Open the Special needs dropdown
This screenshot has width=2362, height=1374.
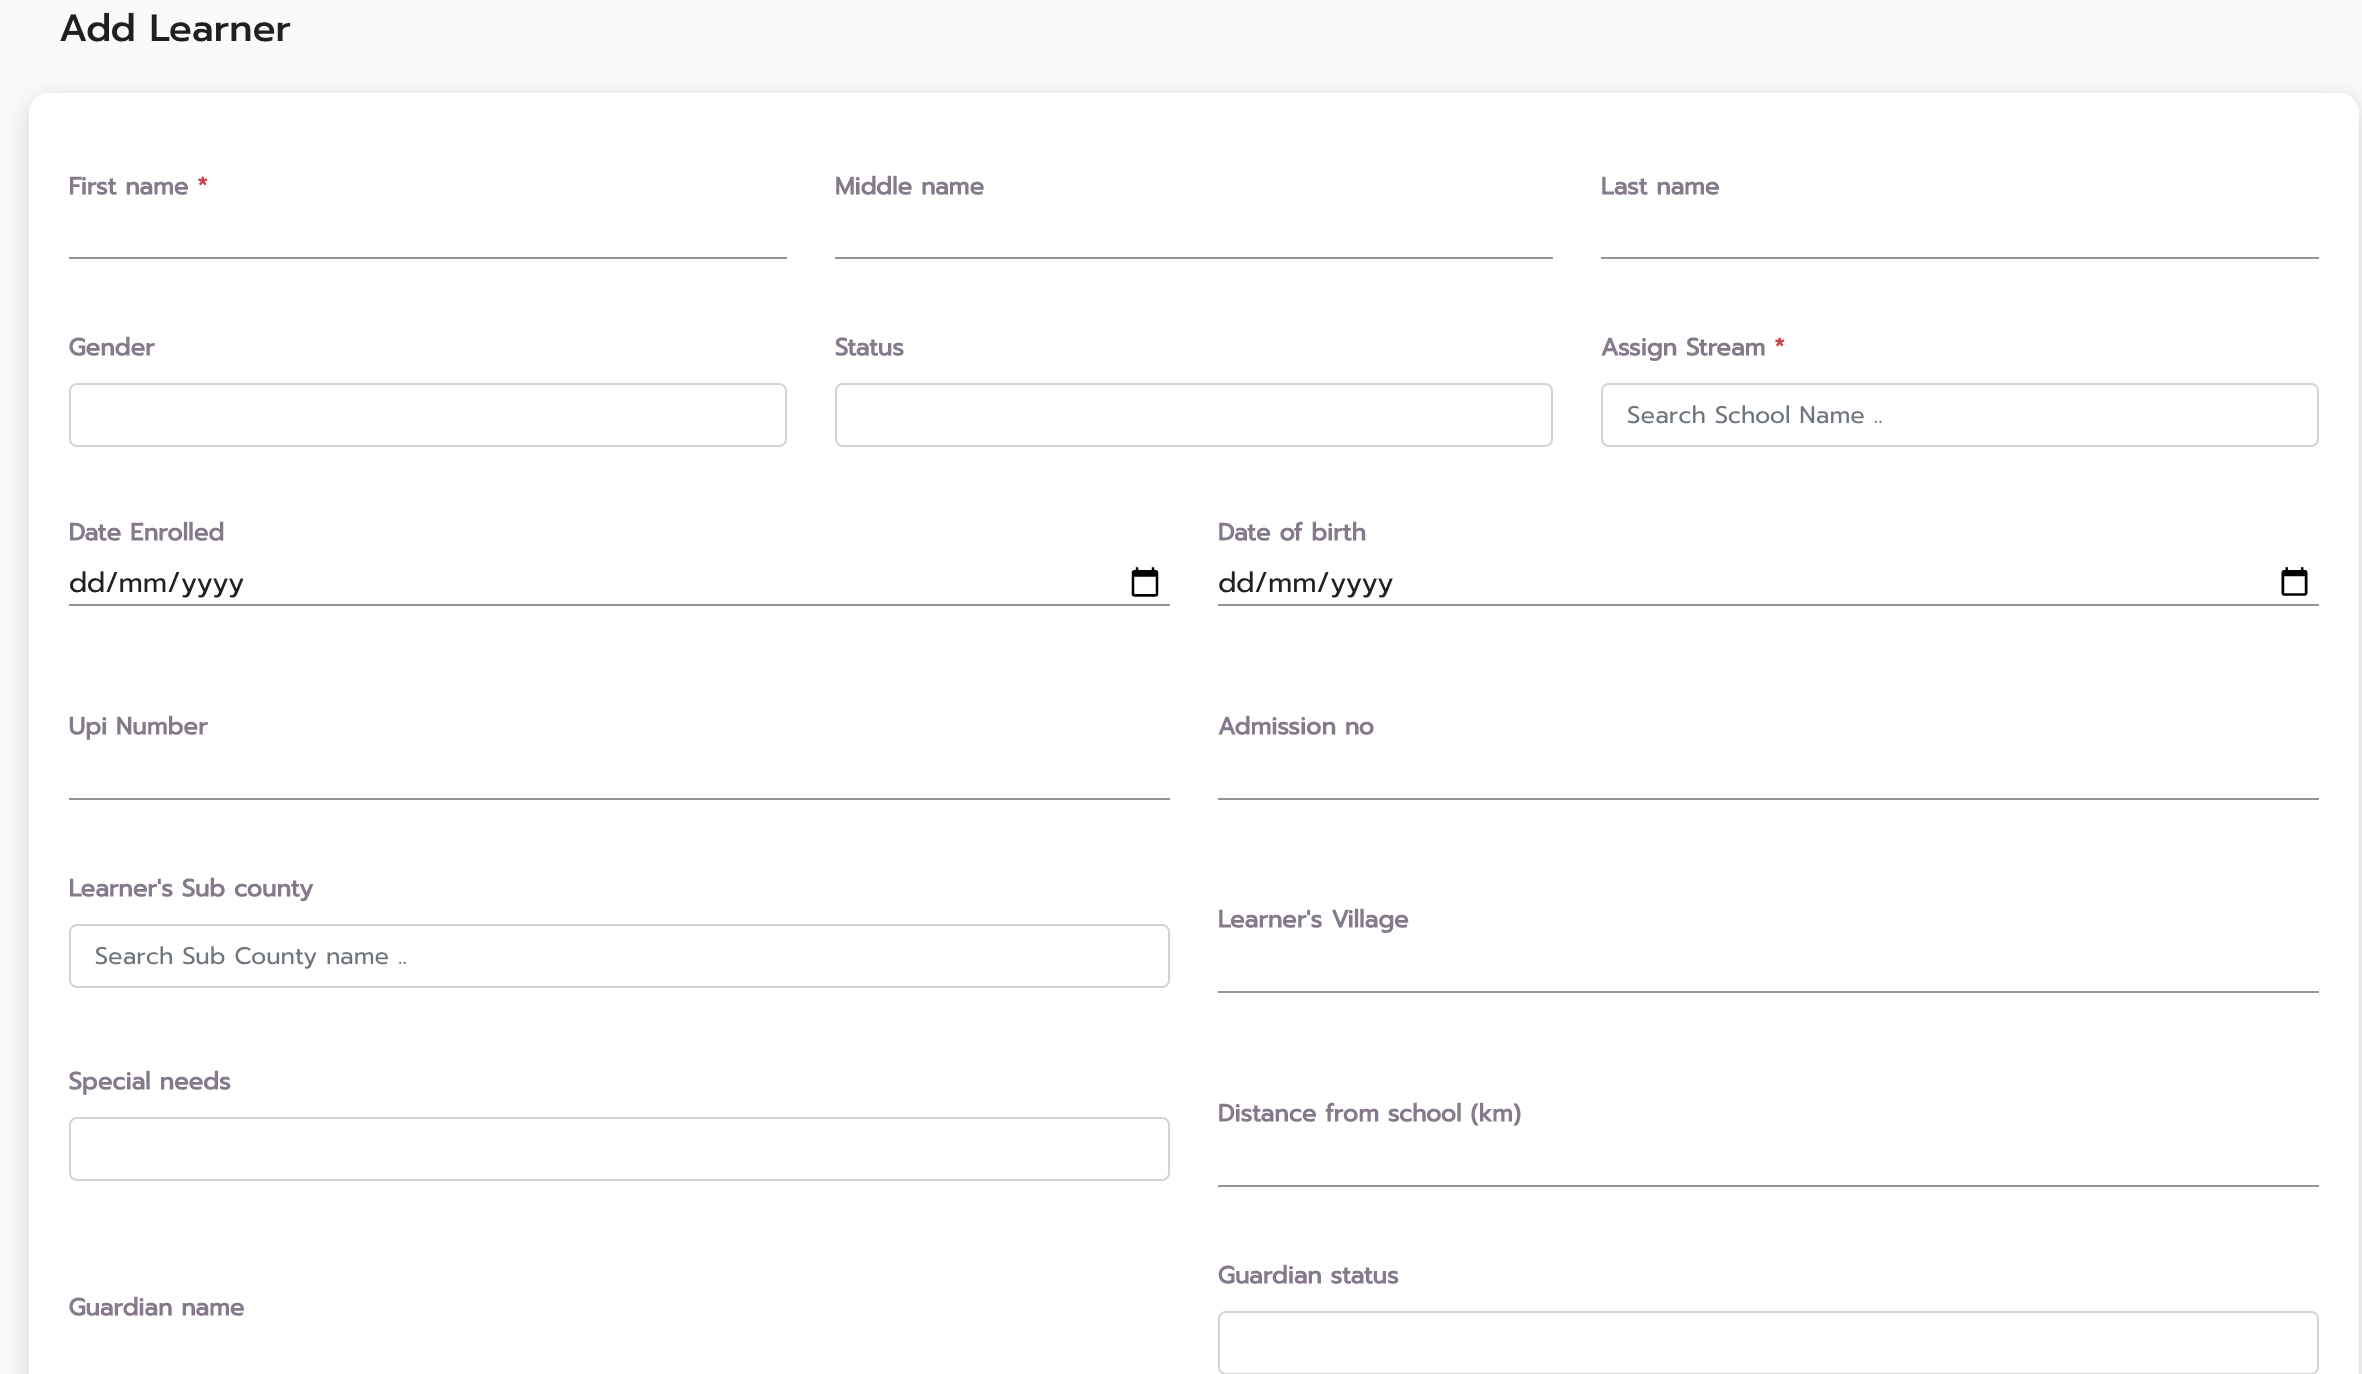coord(618,1149)
